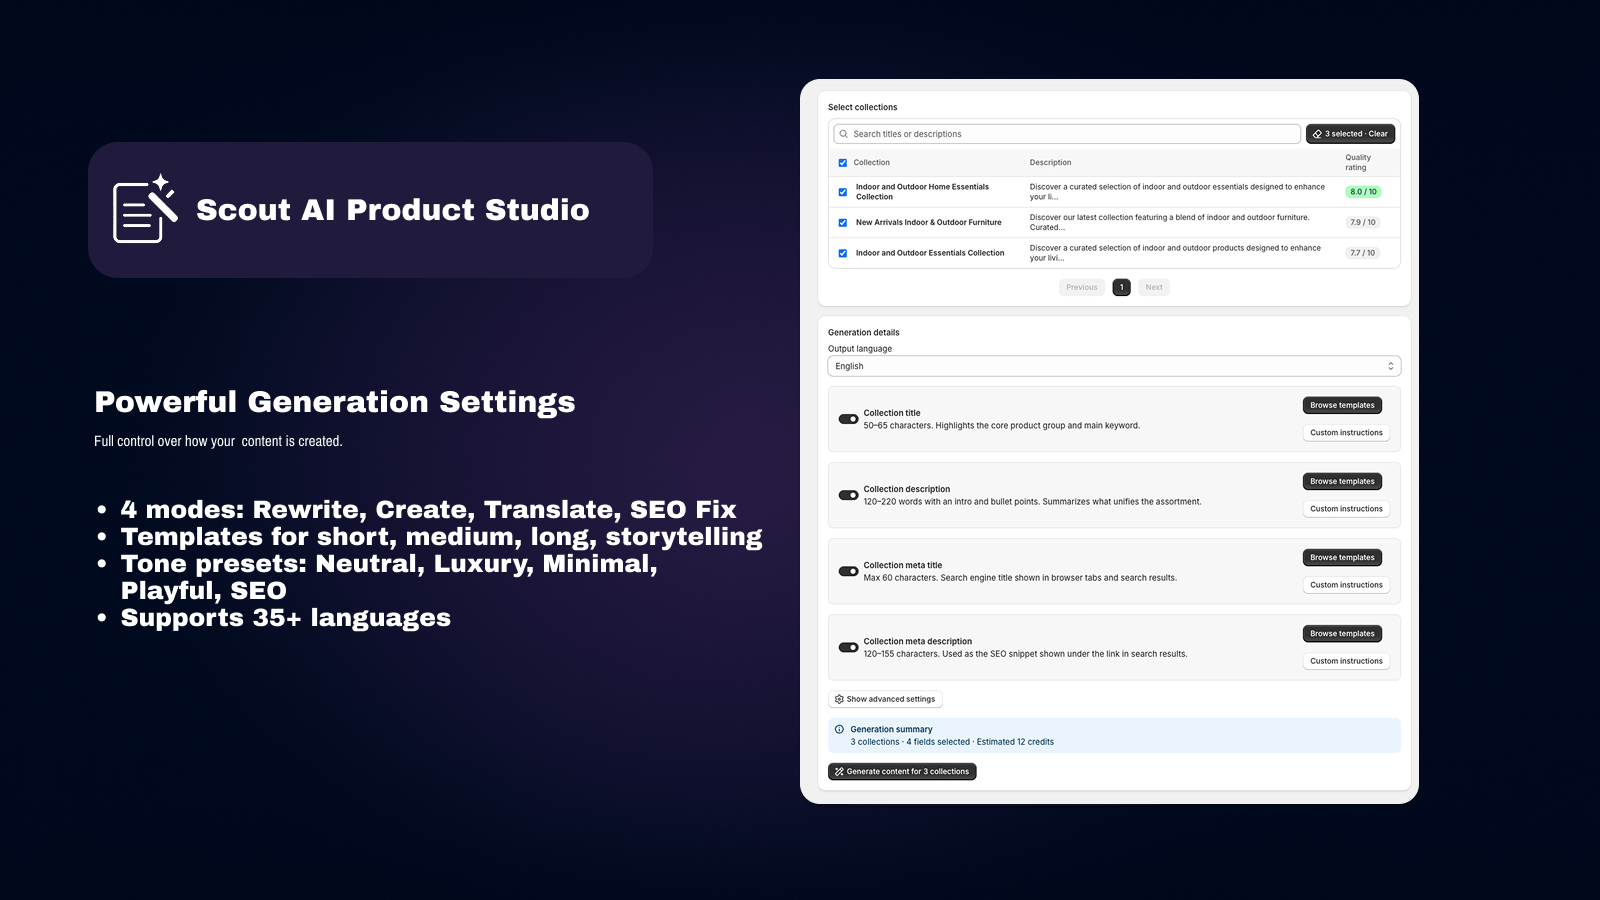This screenshot has height=900, width=1600.
Task: Click the info icon beside Generation summary
Action: [x=838, y=729]
